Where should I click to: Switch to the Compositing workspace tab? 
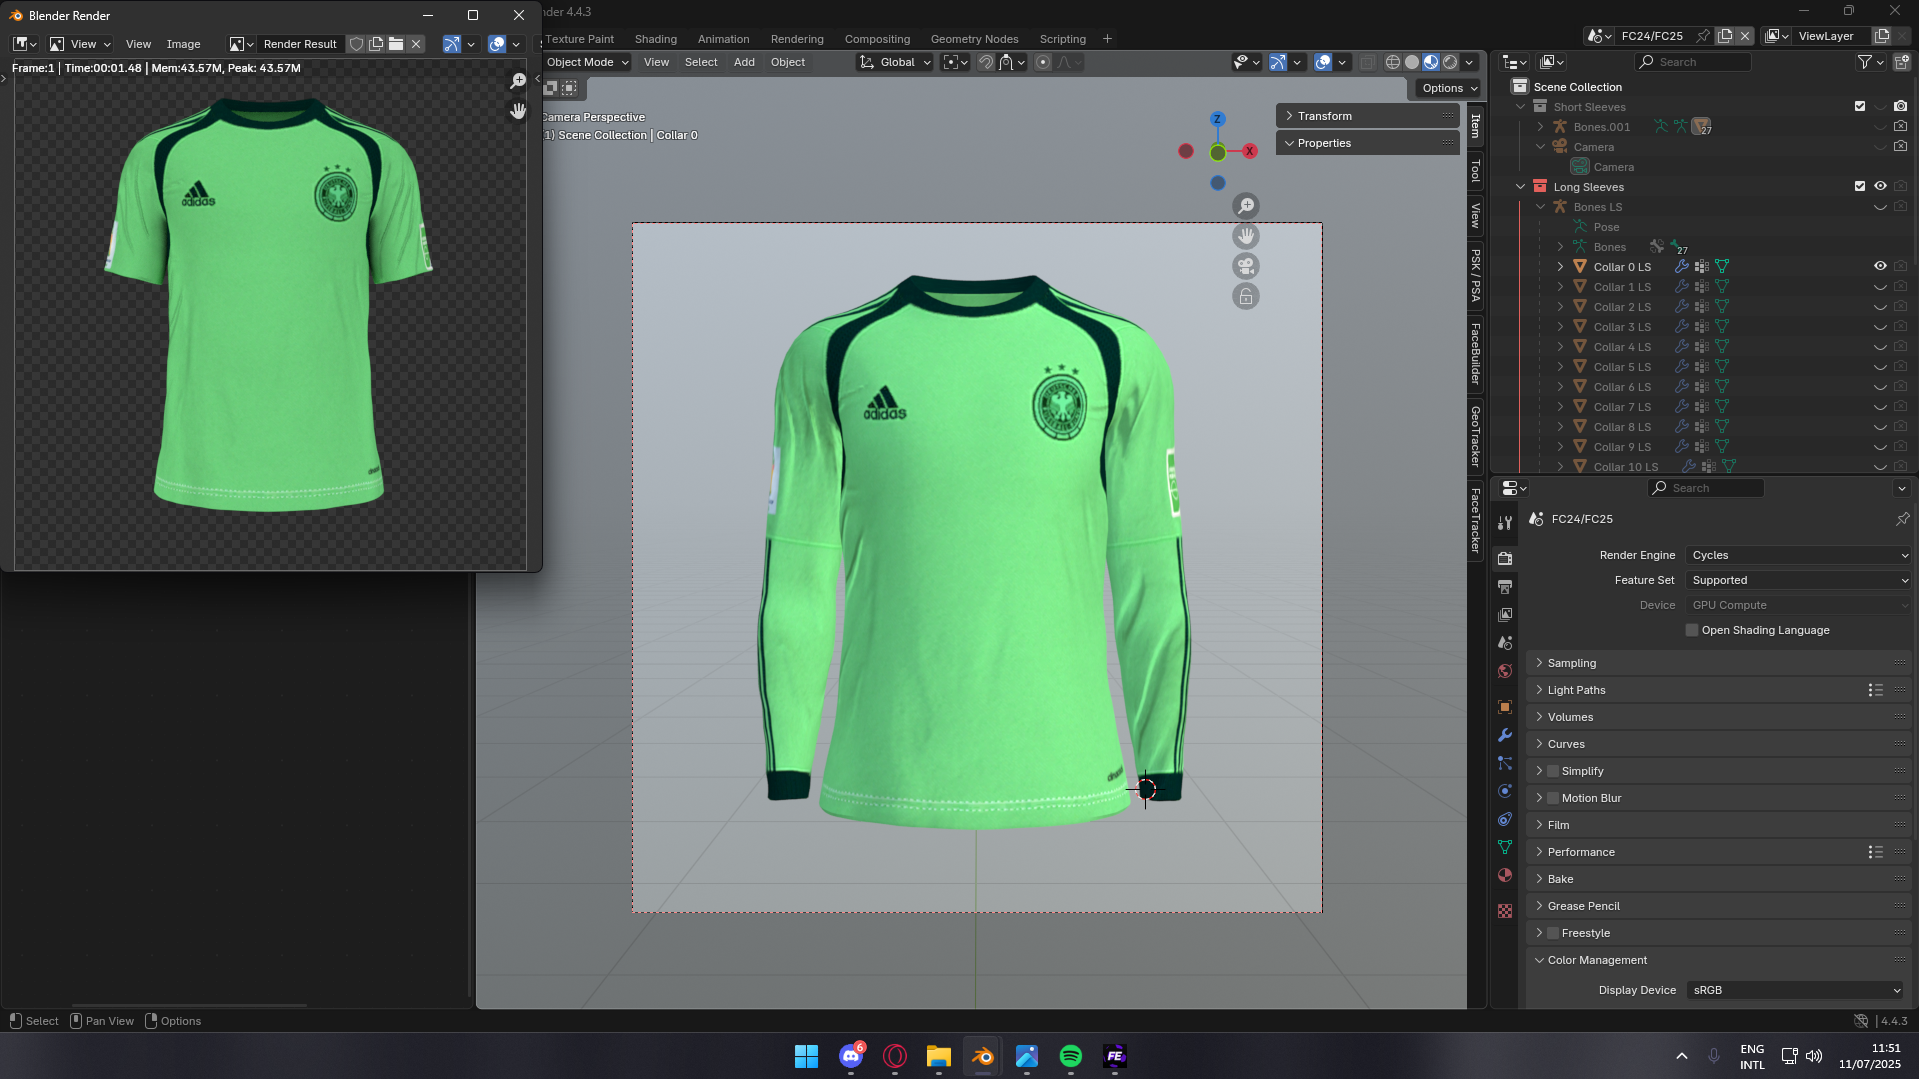coord(877,39)
